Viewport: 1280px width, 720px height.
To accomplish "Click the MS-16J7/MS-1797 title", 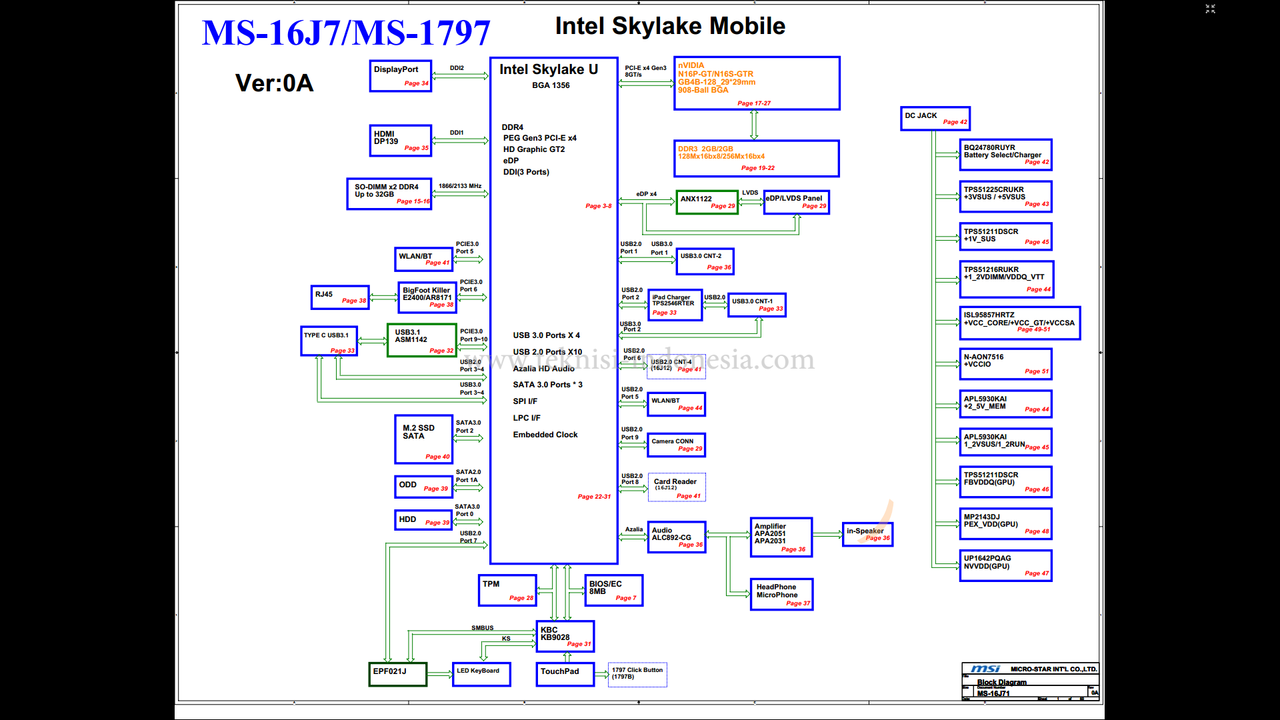I will point(346,32).
